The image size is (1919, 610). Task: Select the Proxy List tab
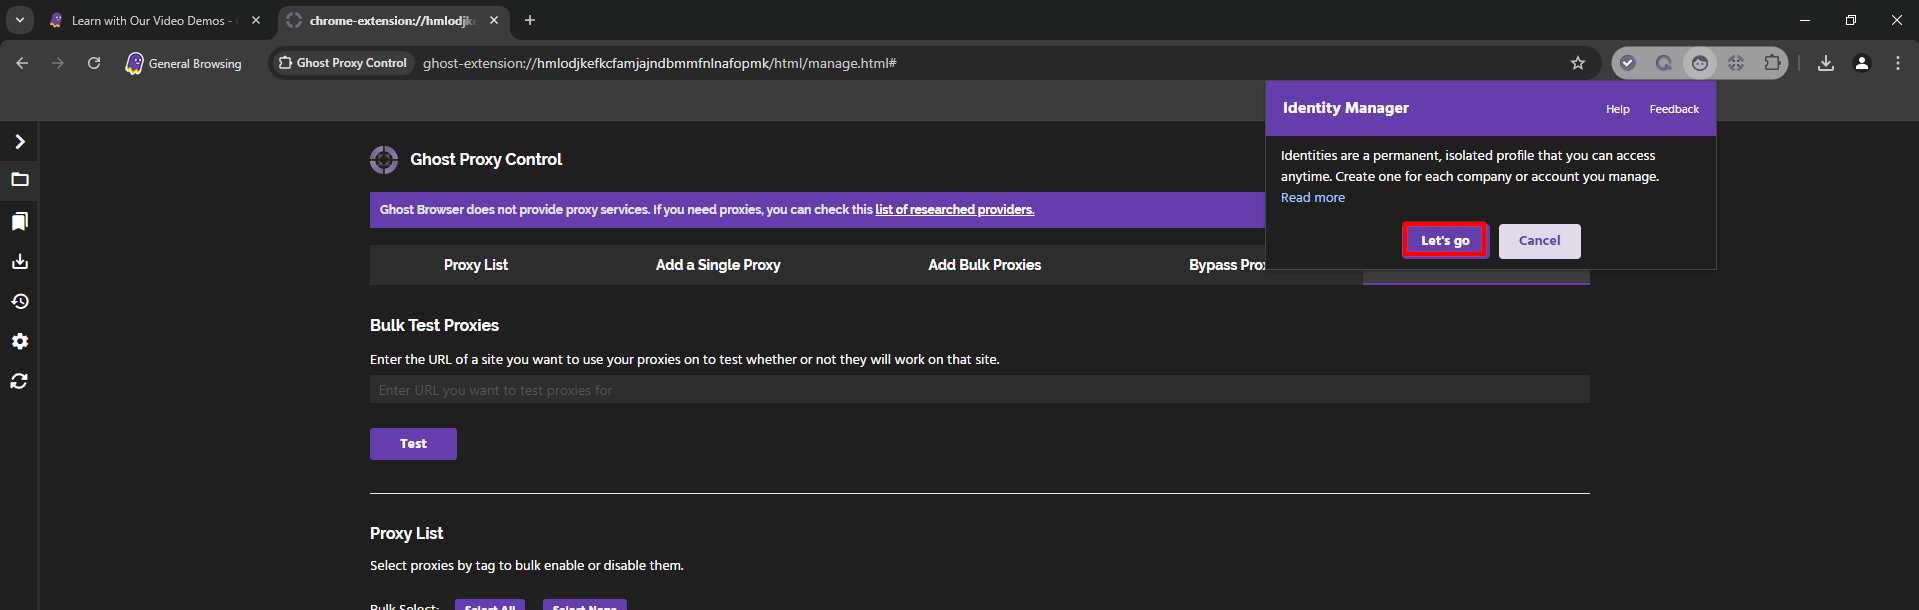click(476, 265)
